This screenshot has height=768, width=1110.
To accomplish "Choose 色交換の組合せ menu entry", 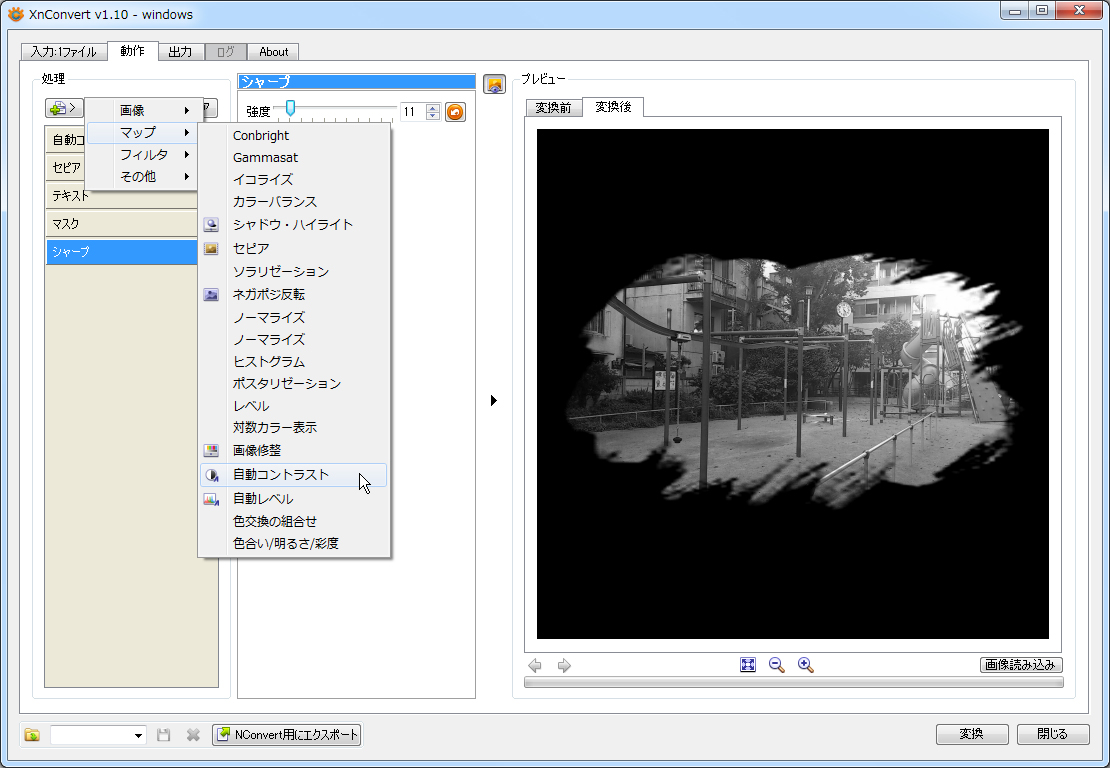I will (294, 521).
